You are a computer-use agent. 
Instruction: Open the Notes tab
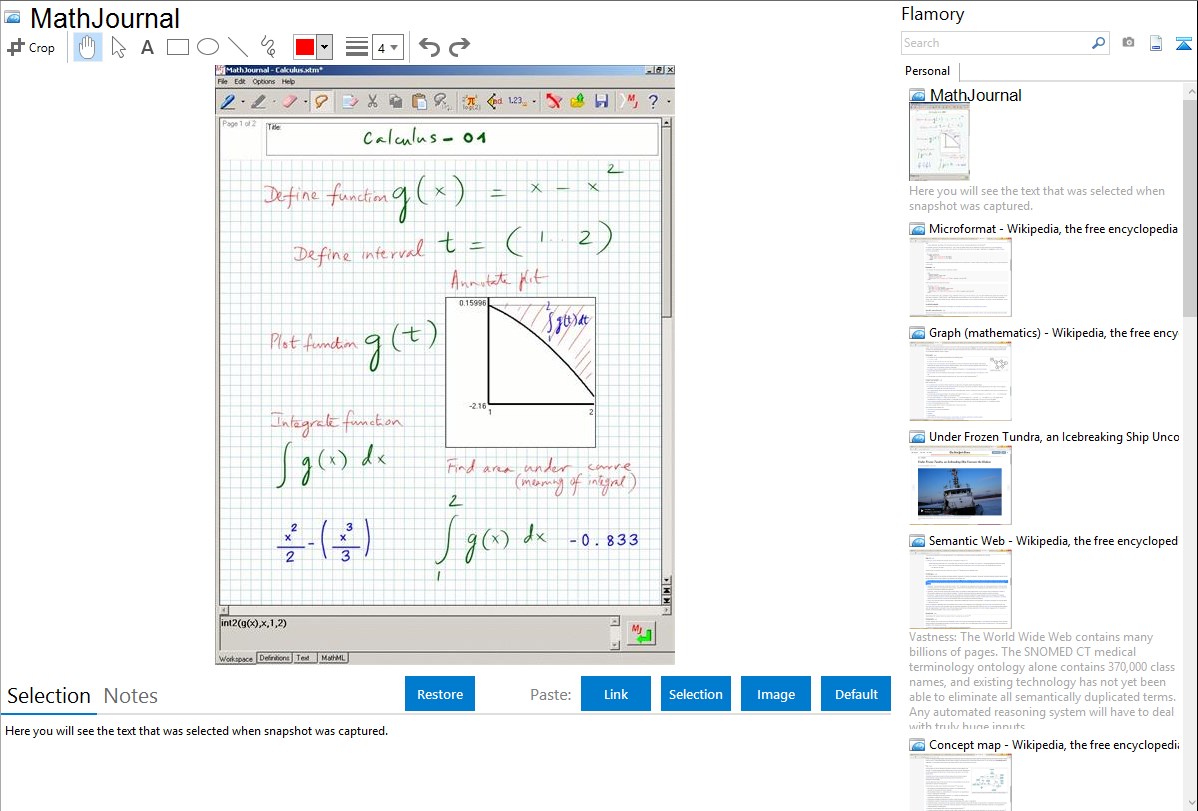tap(131, 696)
